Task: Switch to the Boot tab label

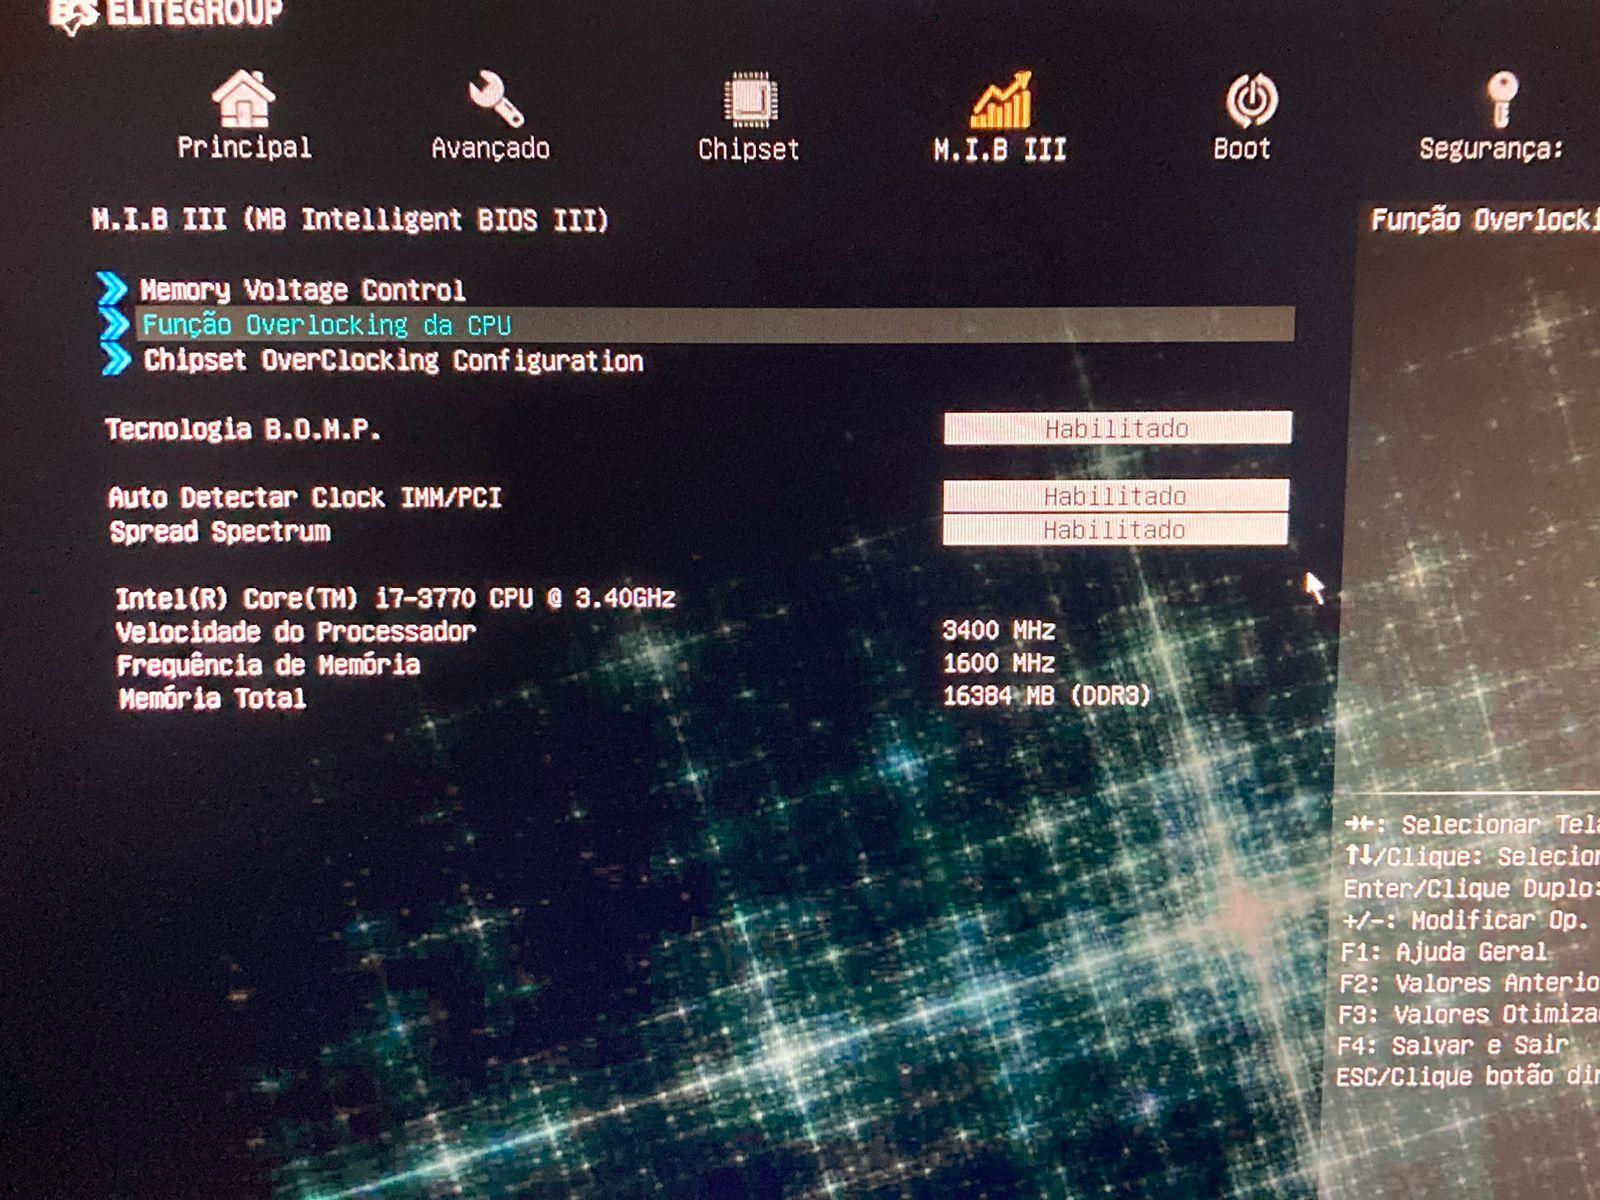Action: [1242, 149]
